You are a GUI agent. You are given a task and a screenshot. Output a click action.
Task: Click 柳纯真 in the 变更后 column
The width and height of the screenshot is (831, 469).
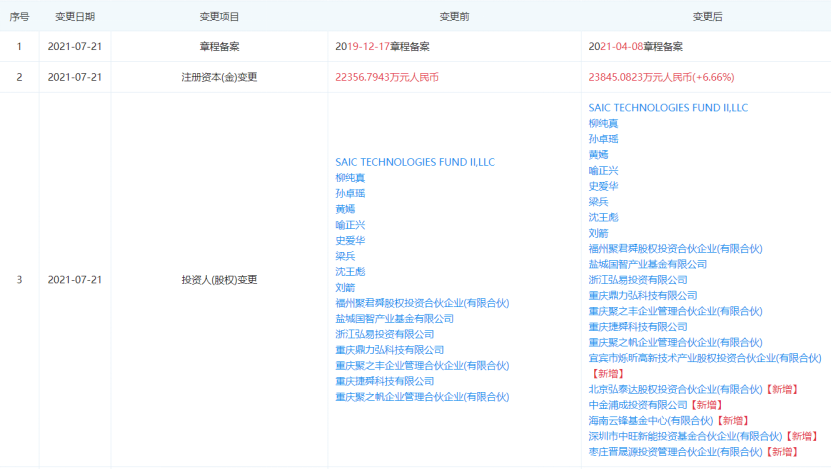(603, 123)
